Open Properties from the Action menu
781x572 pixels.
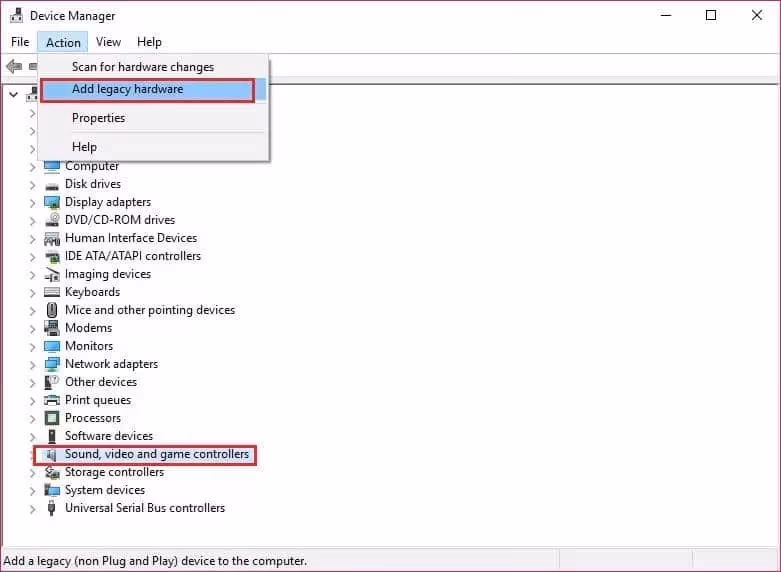98,118
